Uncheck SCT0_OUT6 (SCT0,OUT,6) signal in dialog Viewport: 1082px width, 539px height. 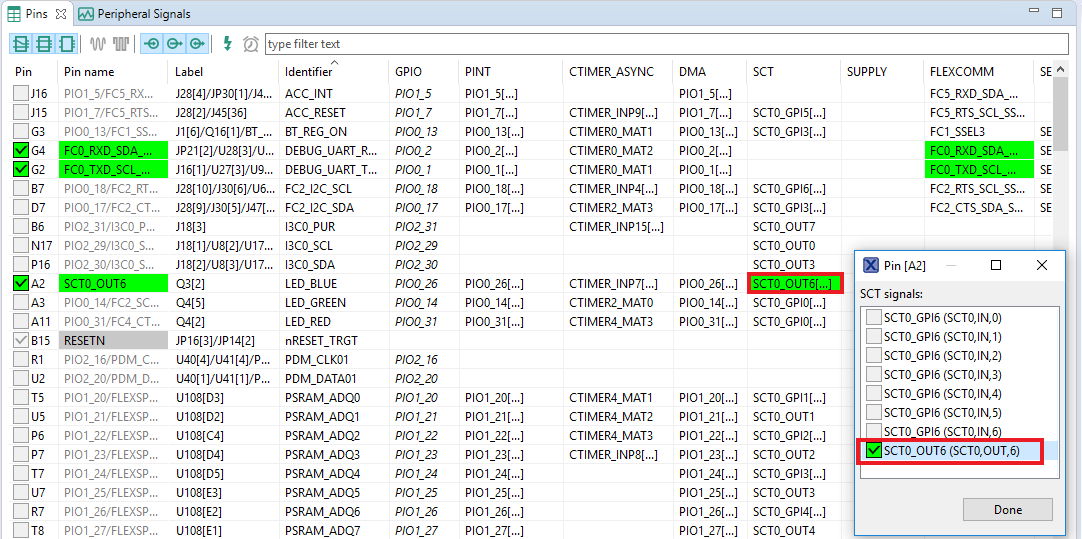point(874,451)
